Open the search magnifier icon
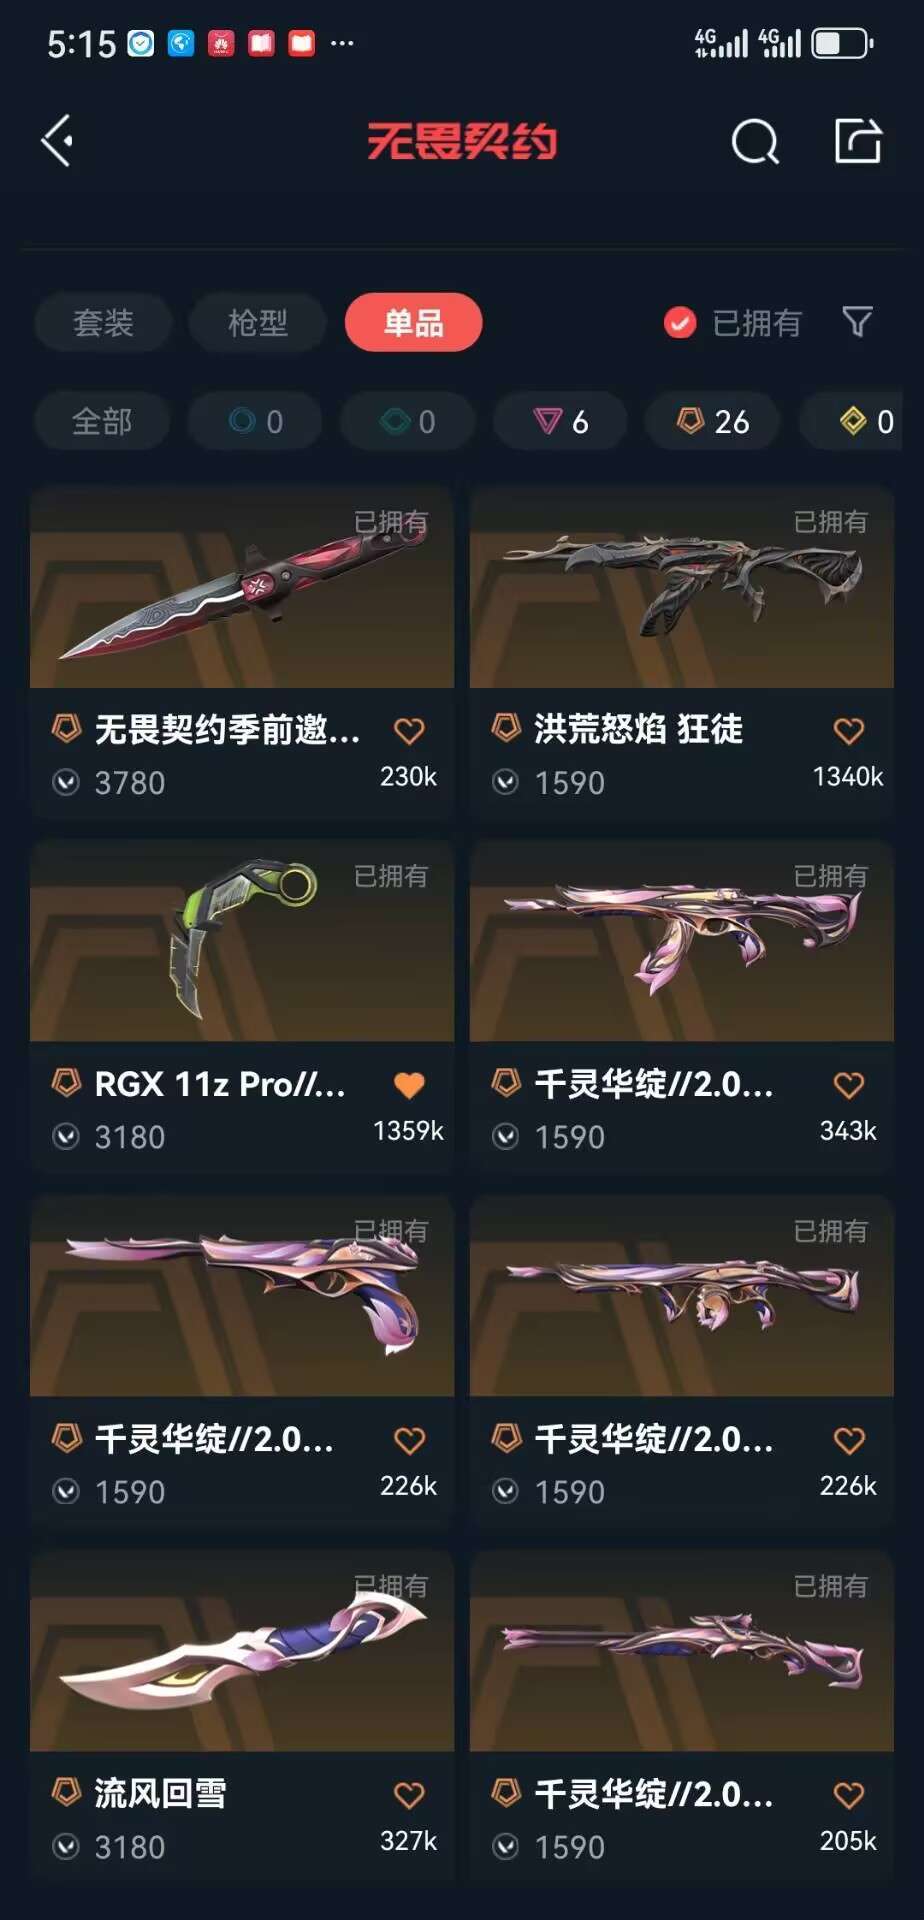Screen dimensions: 924x1920 755,141
